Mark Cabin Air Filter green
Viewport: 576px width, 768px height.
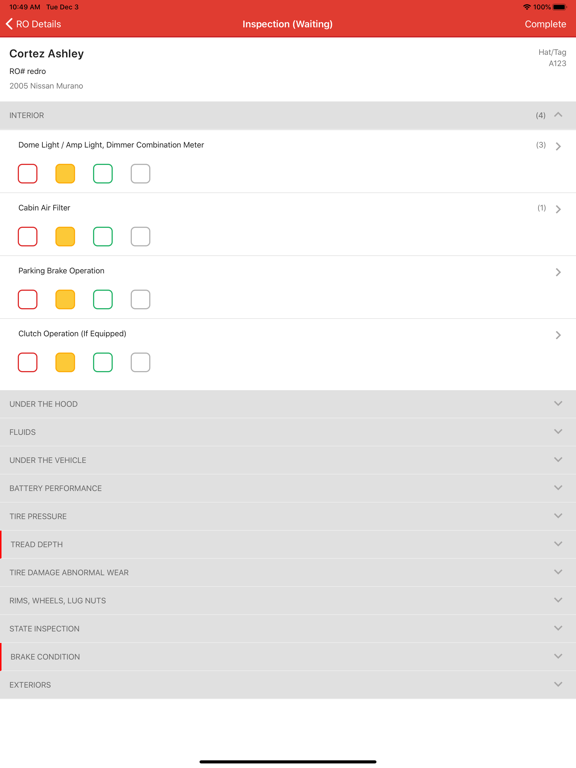click(x=103, y=237)
